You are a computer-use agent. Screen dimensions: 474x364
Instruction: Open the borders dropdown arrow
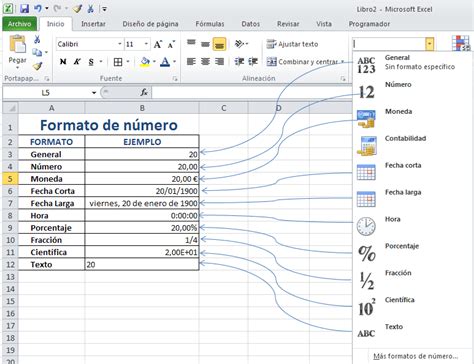(x=128, y=62)
